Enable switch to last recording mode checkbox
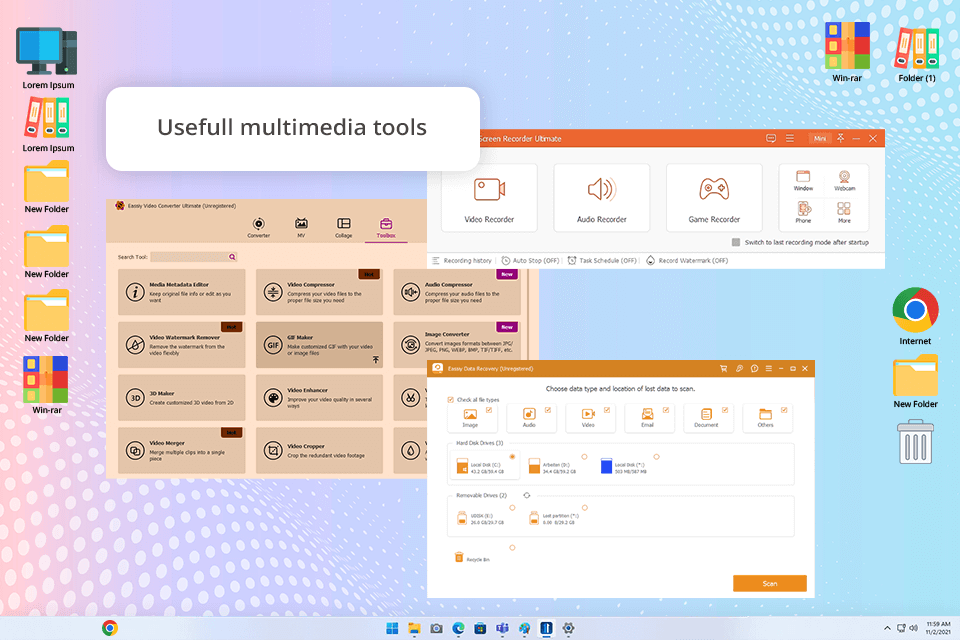960x640 pixels. [736, 242]
